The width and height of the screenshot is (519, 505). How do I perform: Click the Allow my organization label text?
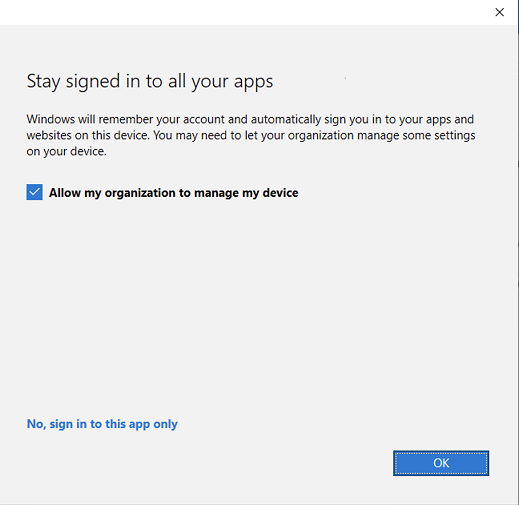[x=173, y=193]
